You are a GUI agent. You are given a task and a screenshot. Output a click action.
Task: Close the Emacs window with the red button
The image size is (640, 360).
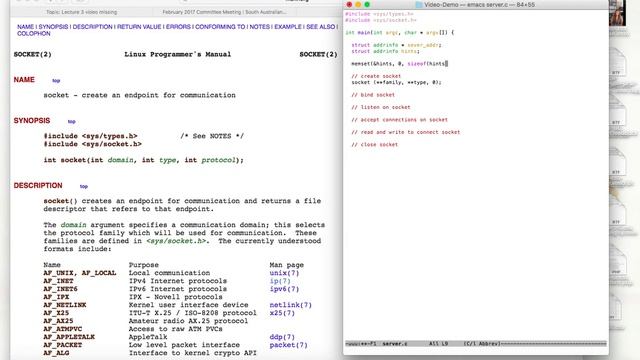[349, 4]
